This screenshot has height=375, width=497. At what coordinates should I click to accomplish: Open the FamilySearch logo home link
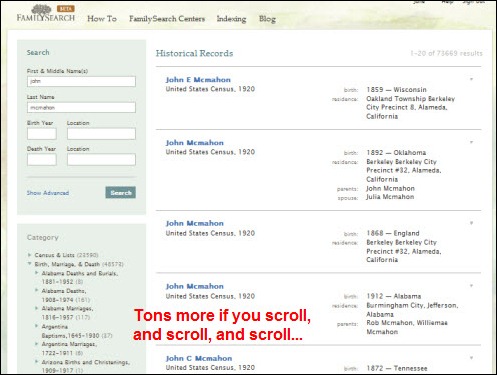(x=46, y=13)
